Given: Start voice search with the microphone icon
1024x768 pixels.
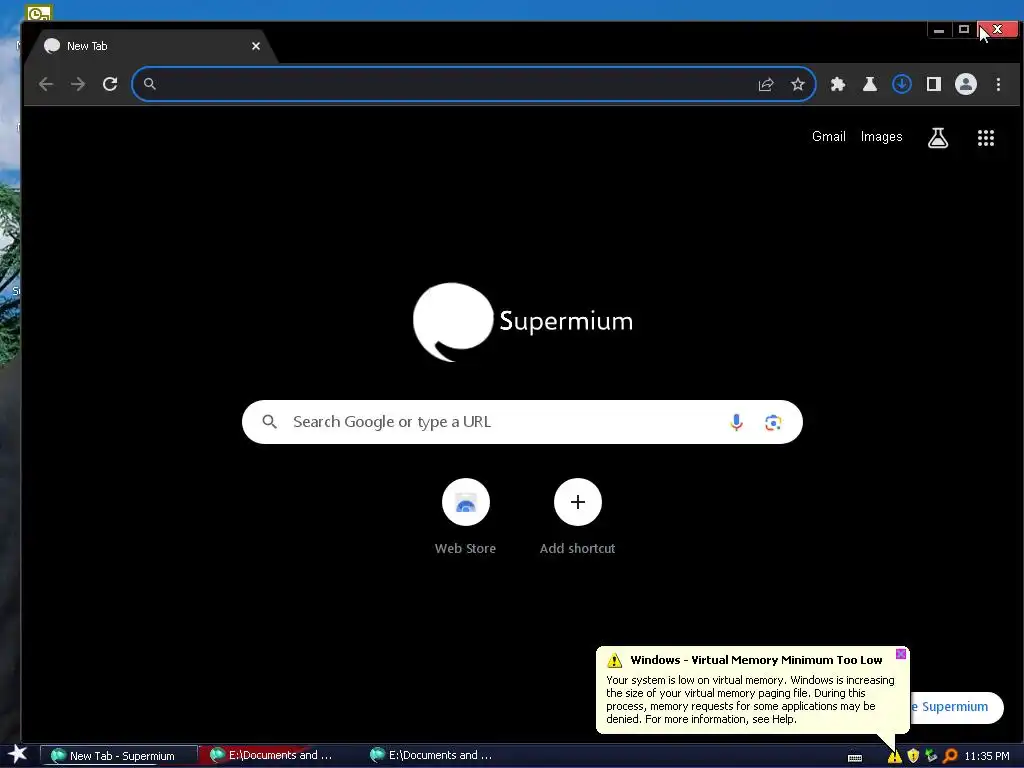Looking at the screenshot, I should click(736, 423).
